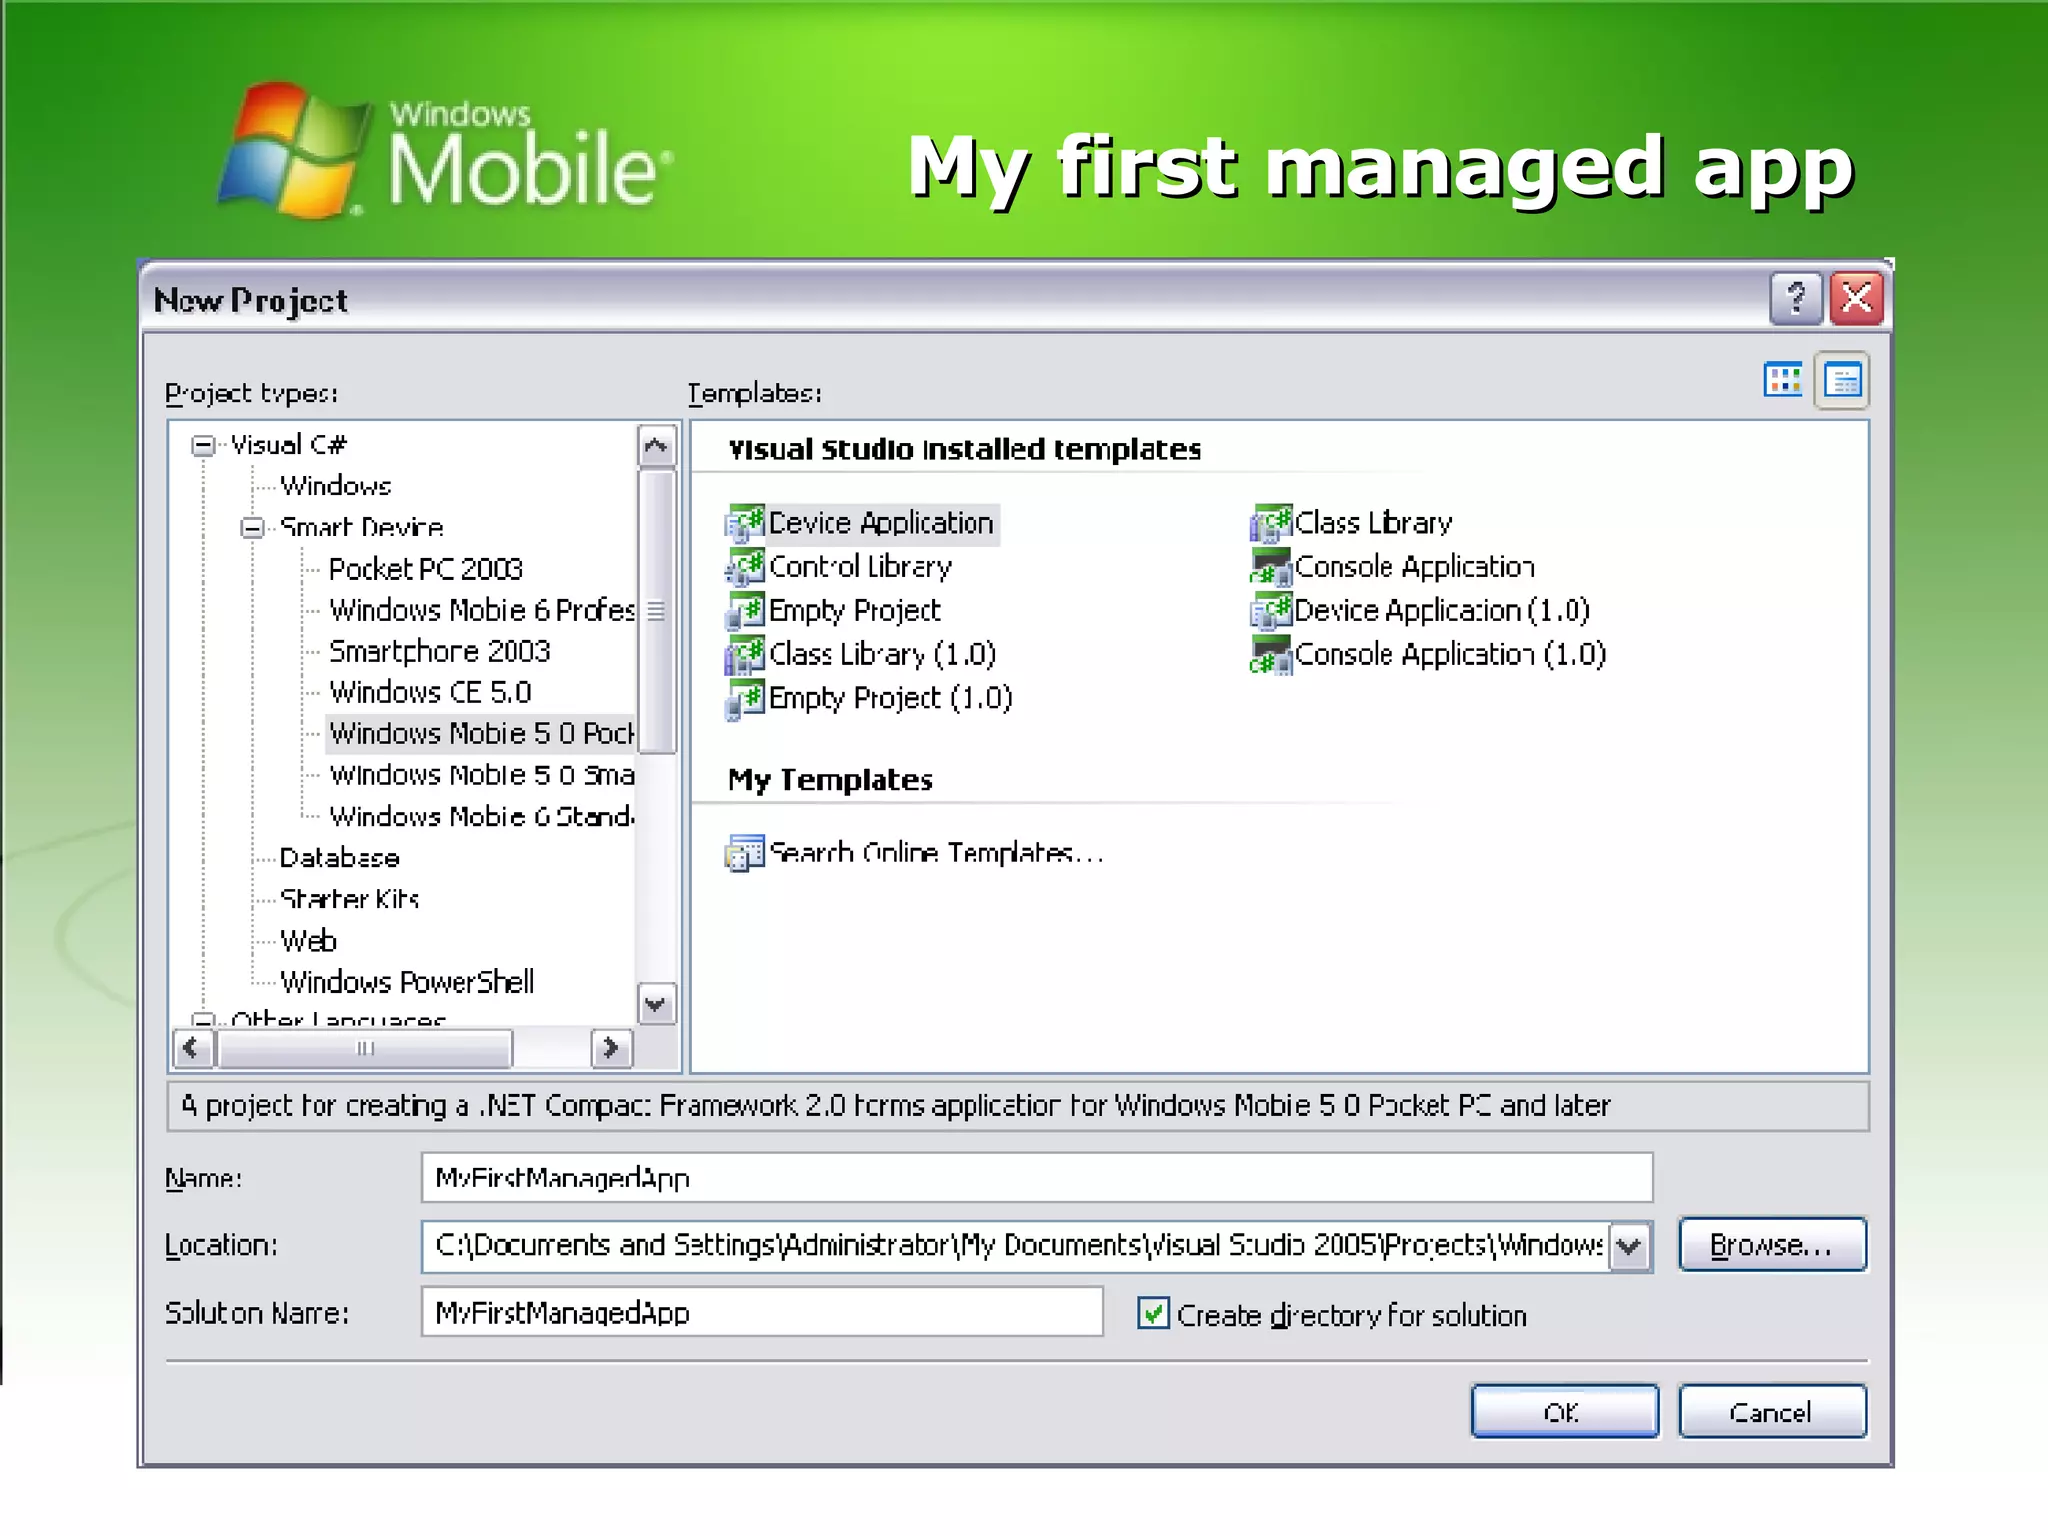The width and height of the screenshot is (2048, 1536).
Task: Select the Empty Project (1.0) template icon
Action: (x=745, y=699)
